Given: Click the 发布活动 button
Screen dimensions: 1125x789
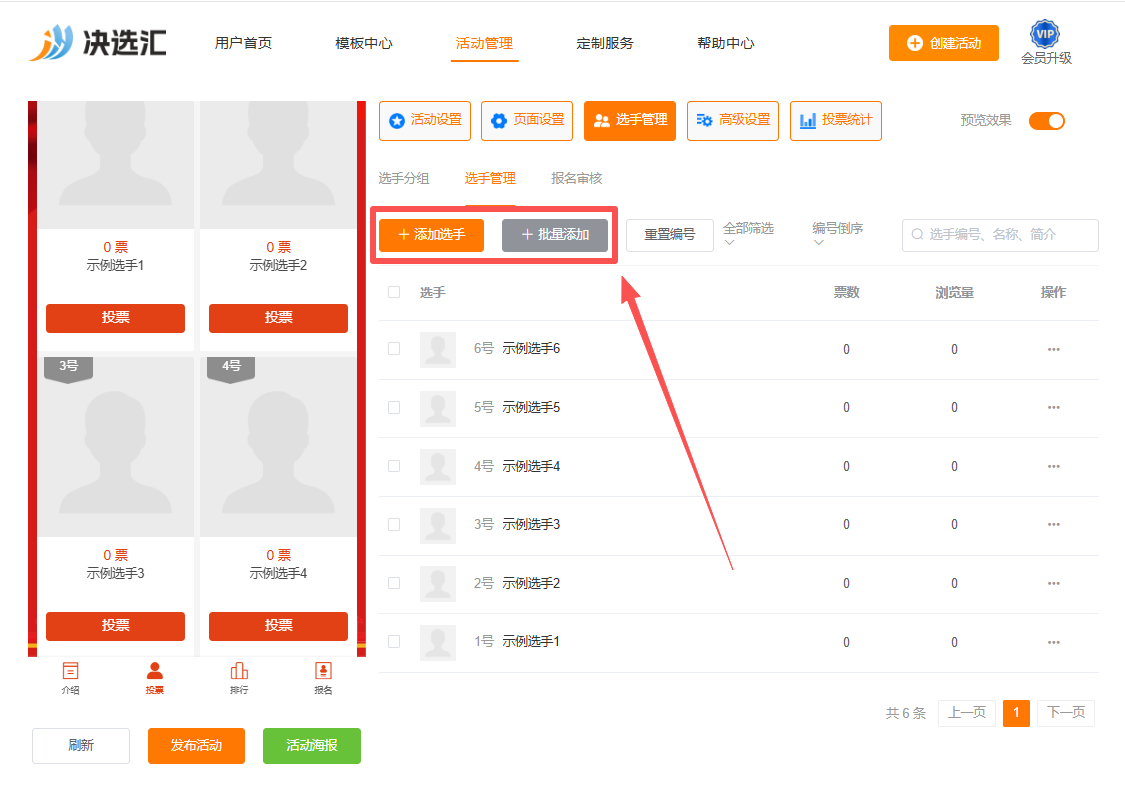Looking at the screenshot, I should click(x=197, y=745).
